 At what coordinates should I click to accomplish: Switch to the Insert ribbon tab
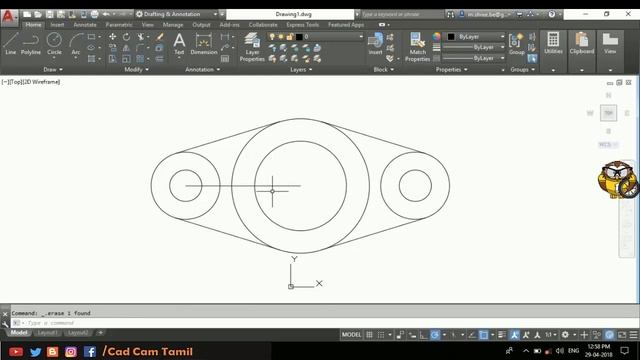[x=57, y=25]
